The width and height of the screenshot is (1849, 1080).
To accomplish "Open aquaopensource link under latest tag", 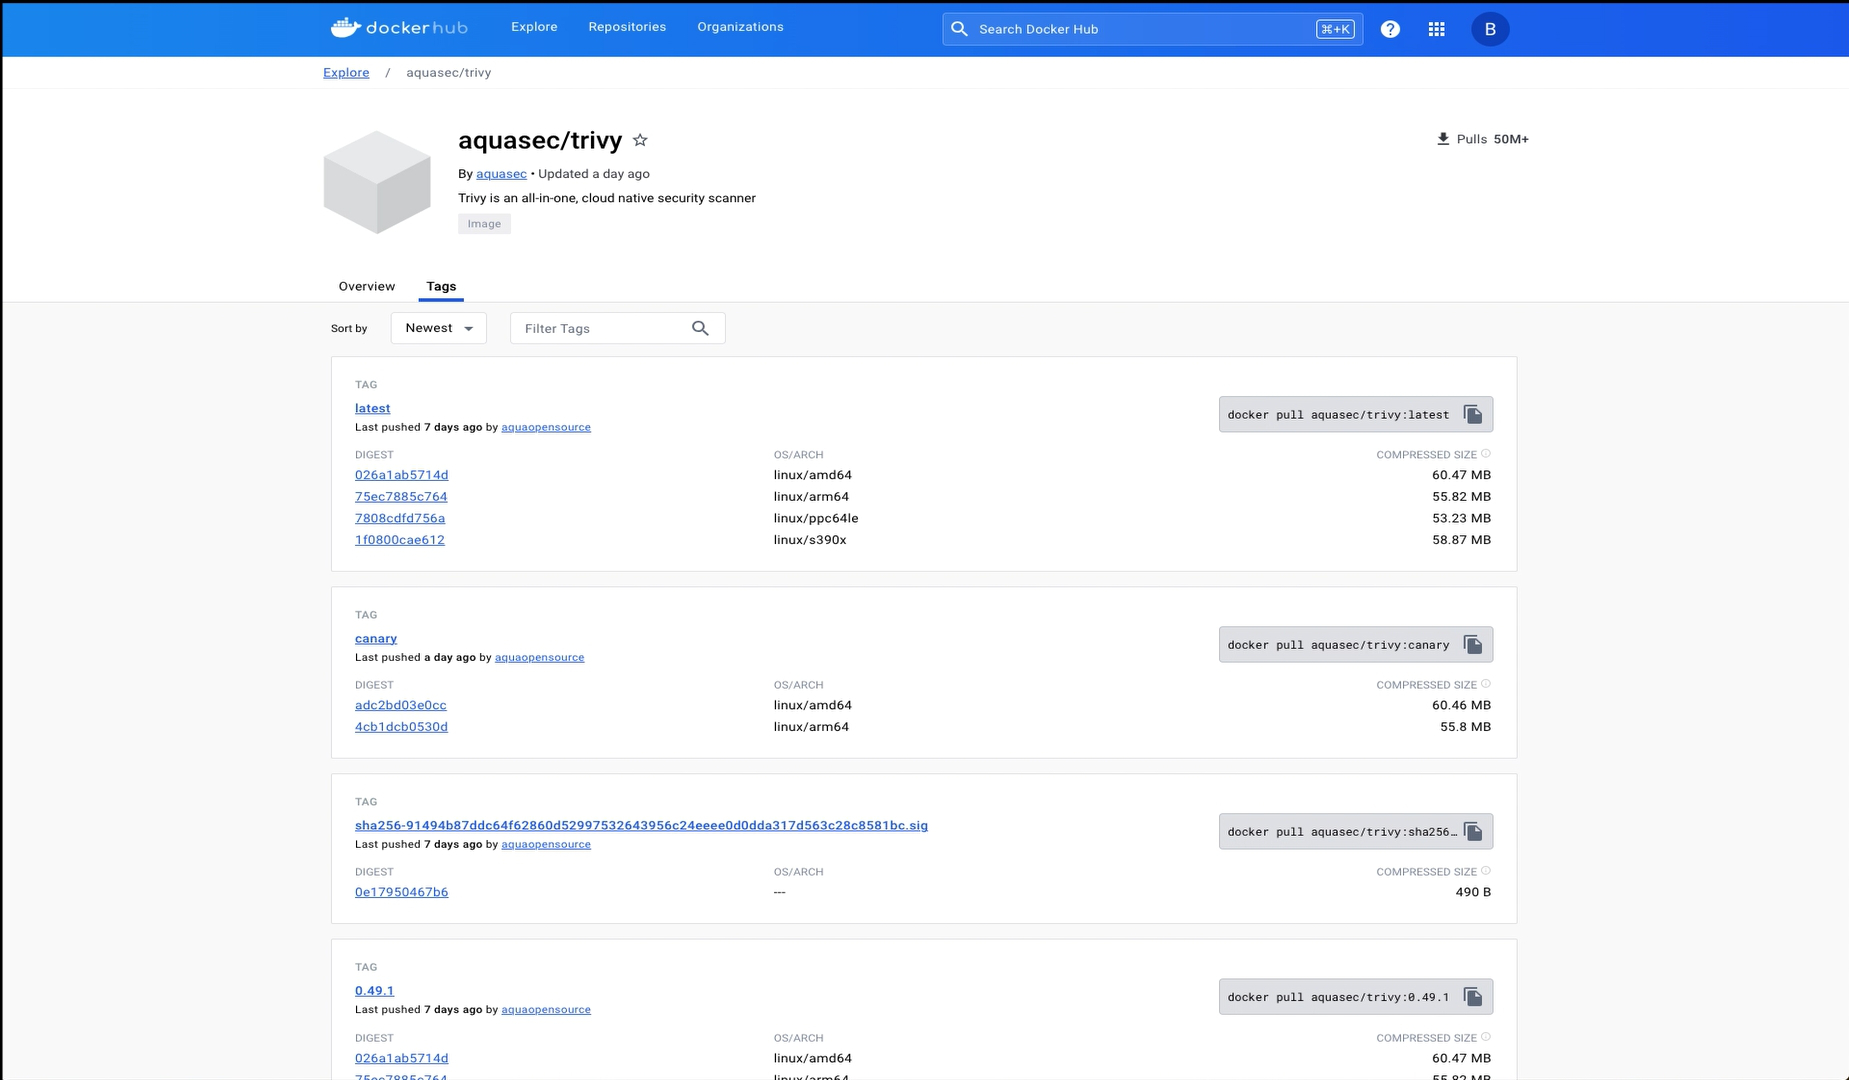I will (x=546, y=427).
